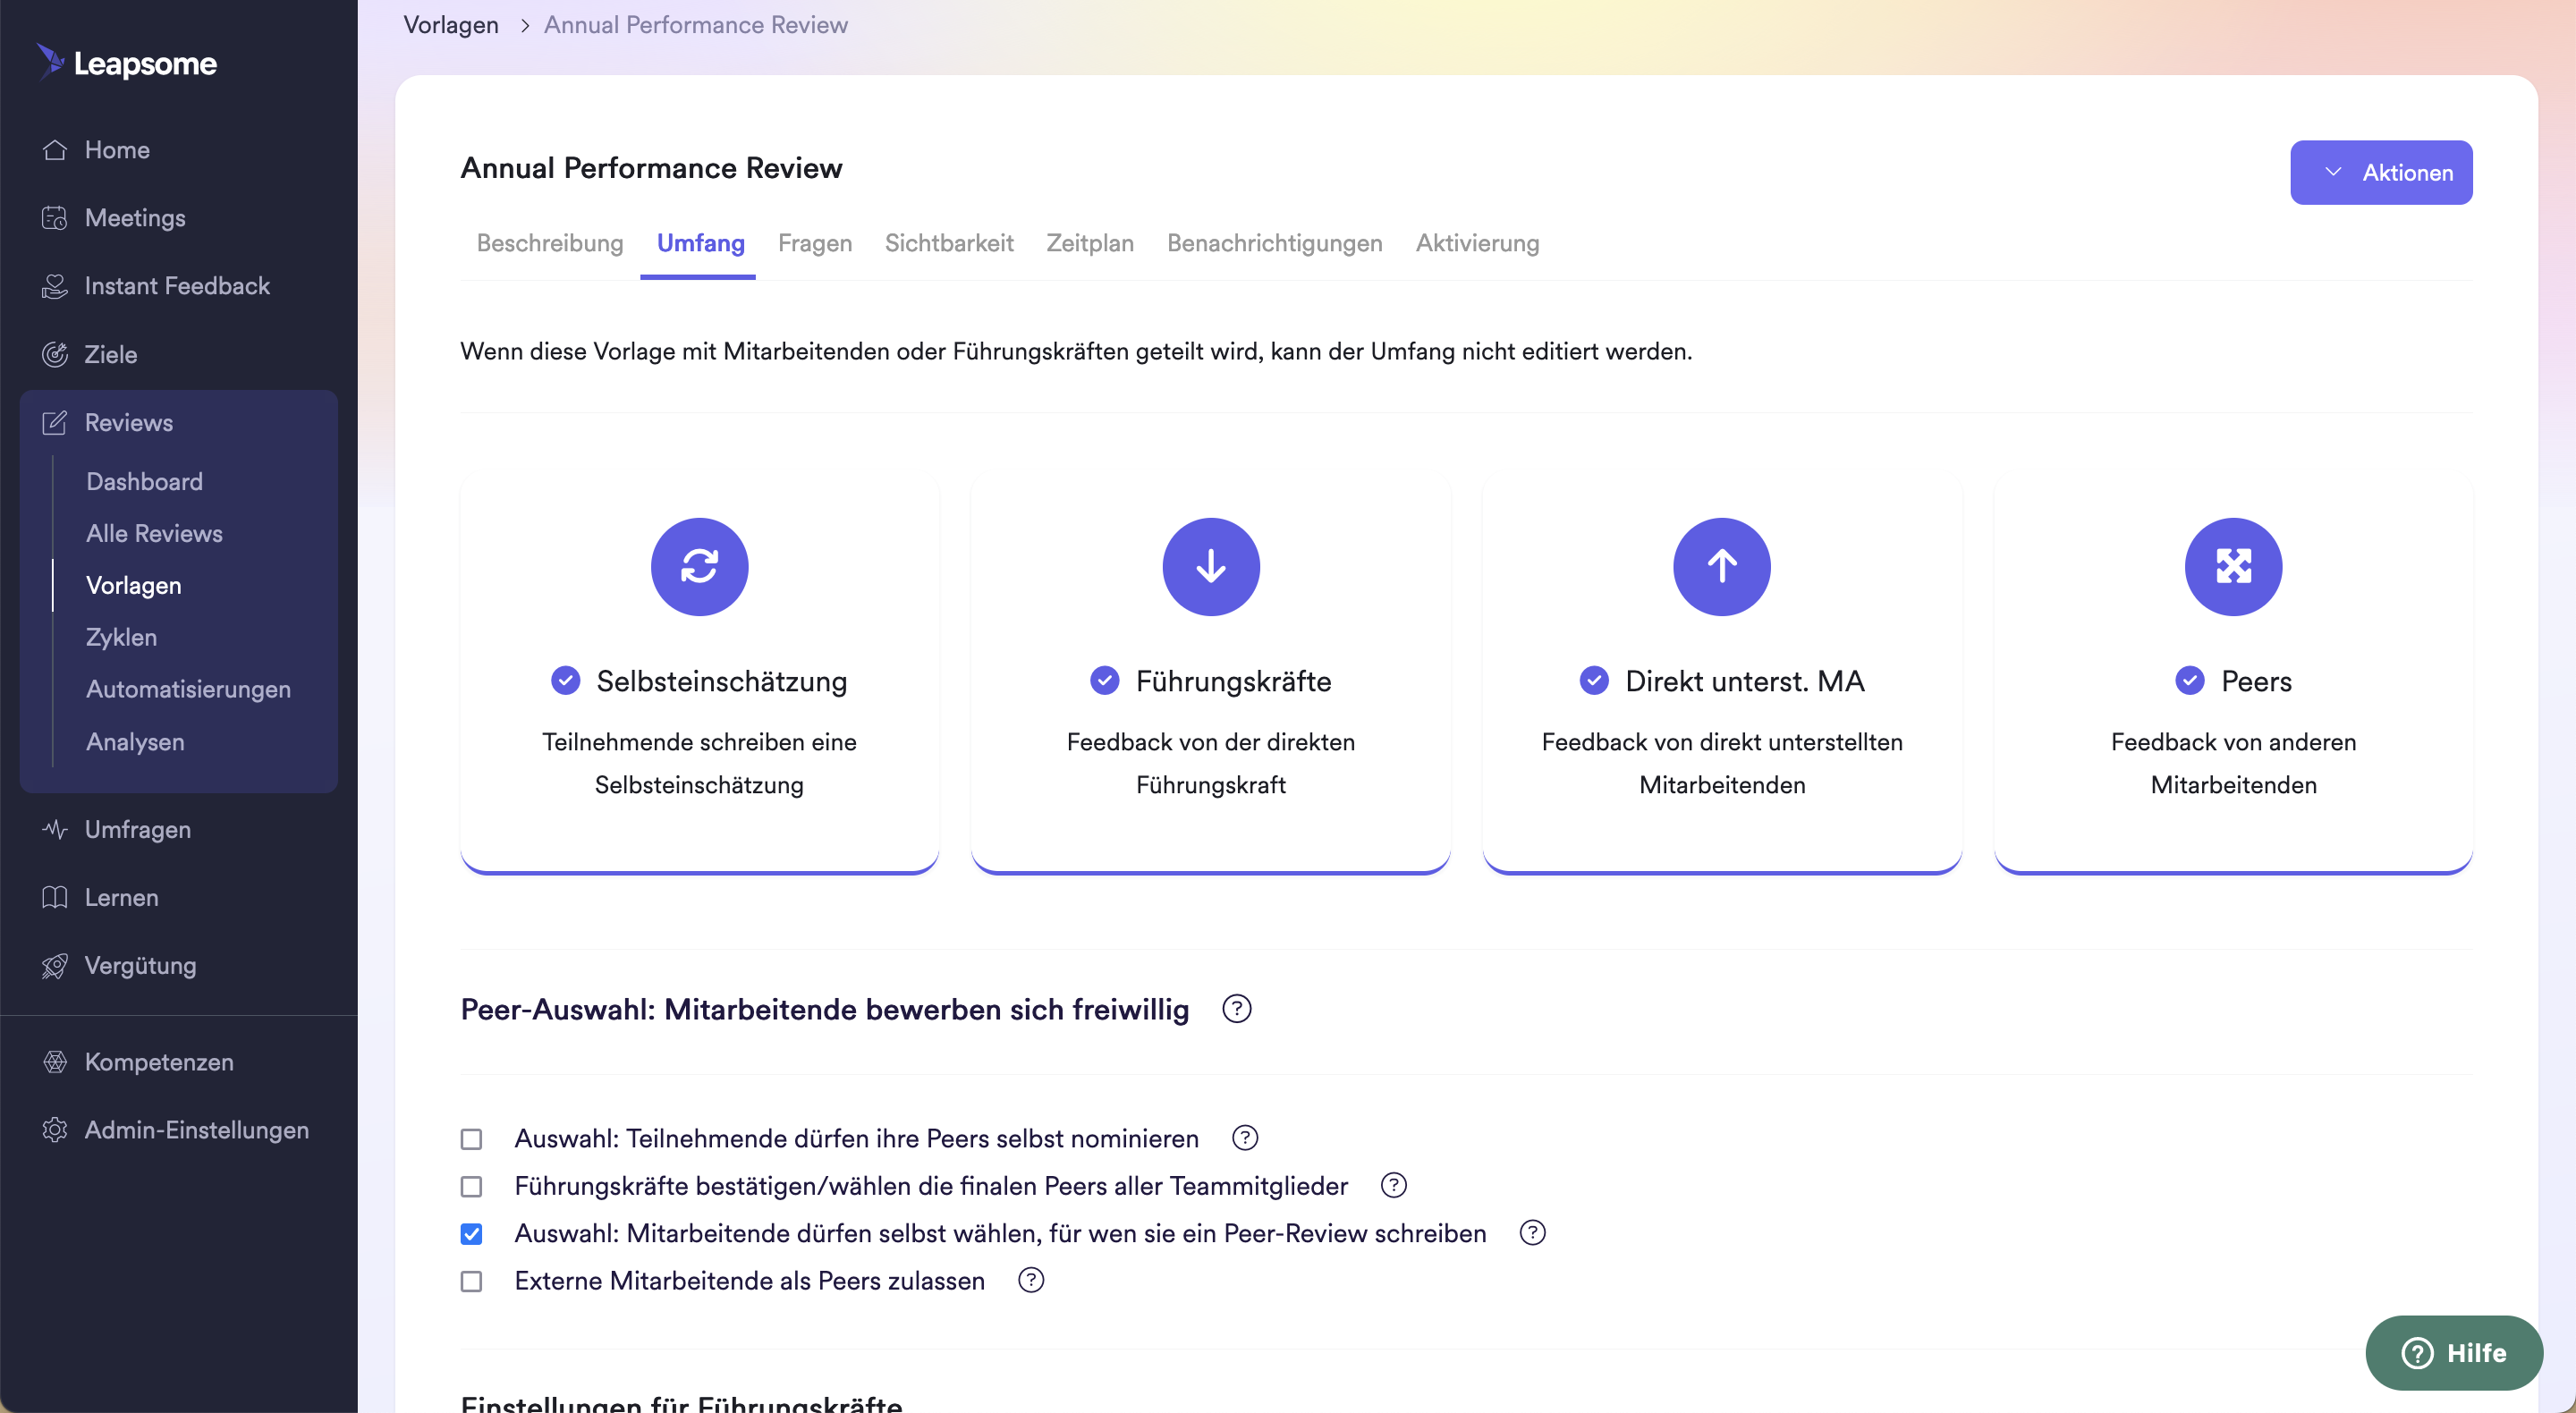Click the Peers expand-arrows circle icon
The width and height of the screenshot is (2576, 1413).
click(2233, 566)
